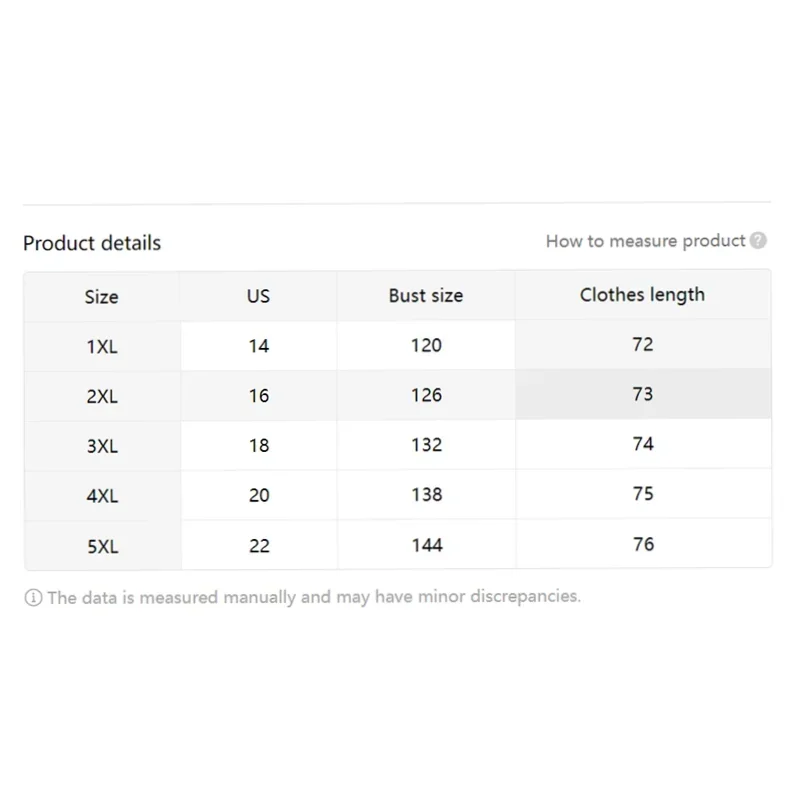Screen dimensions: 800x800
Task: Click the Size column header
Action: point(102,296)
